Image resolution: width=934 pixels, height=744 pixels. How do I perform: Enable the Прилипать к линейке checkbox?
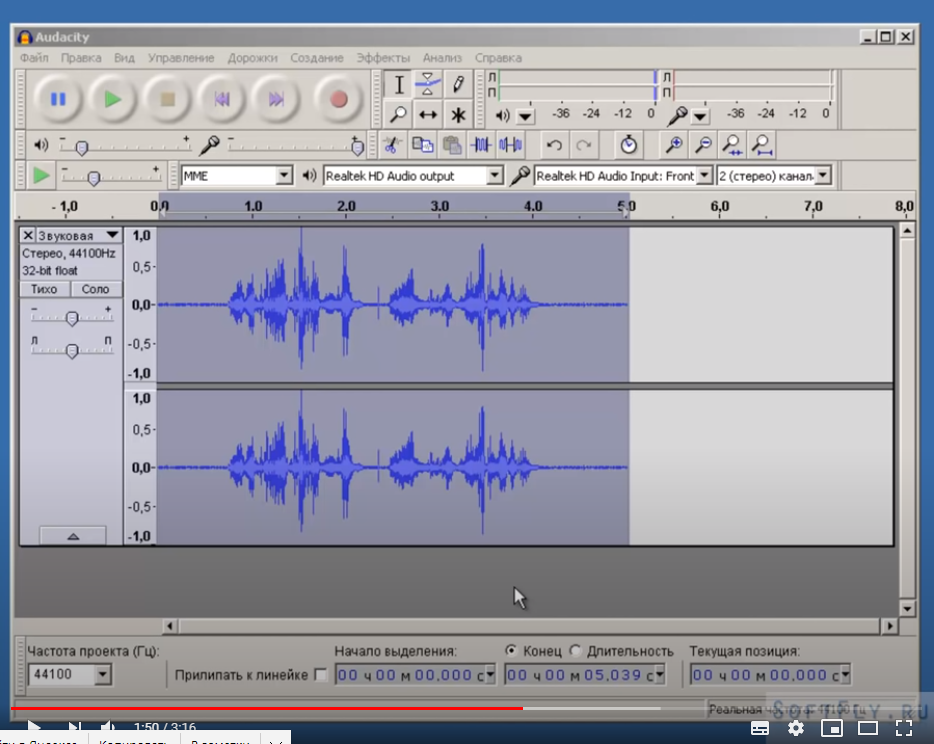coord(320,675)
